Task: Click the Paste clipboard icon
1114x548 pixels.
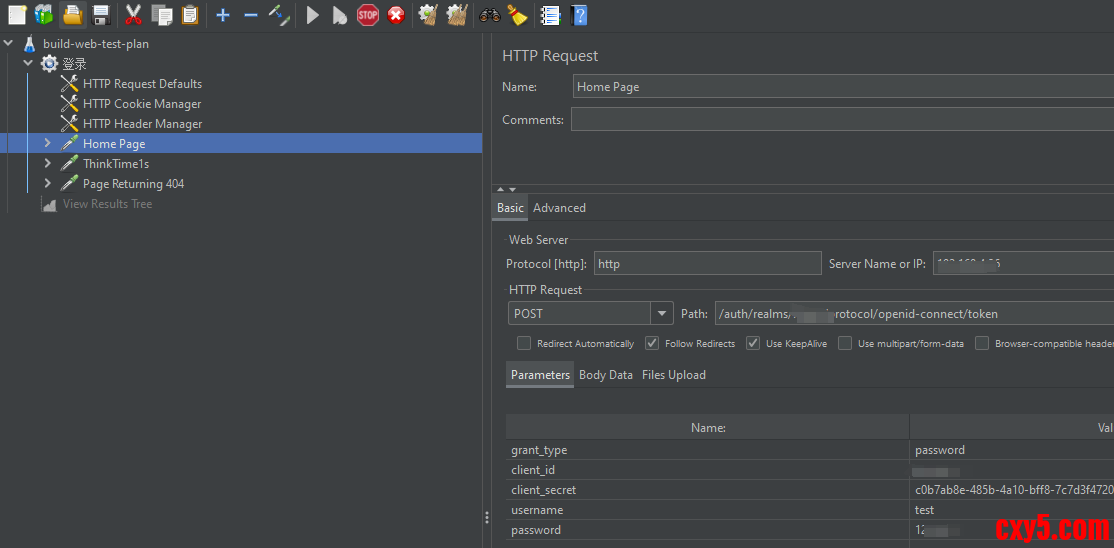Action: pos(190,15)
